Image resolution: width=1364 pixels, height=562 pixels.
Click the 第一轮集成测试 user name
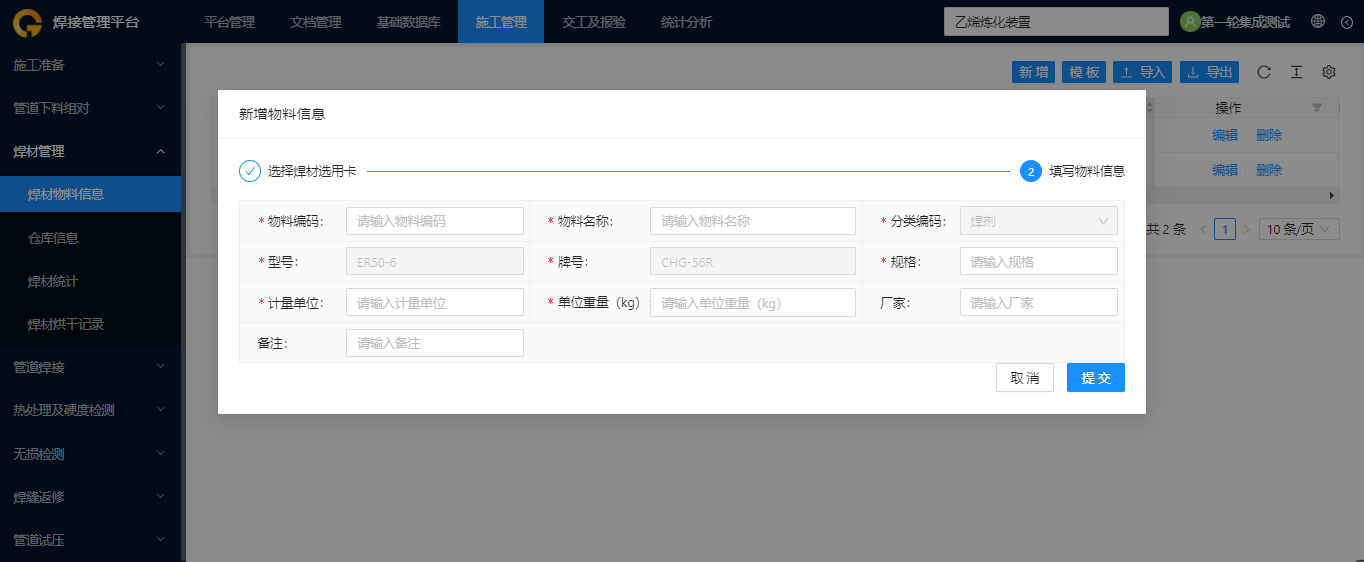pyautogui.click(x=1245, y=22)
